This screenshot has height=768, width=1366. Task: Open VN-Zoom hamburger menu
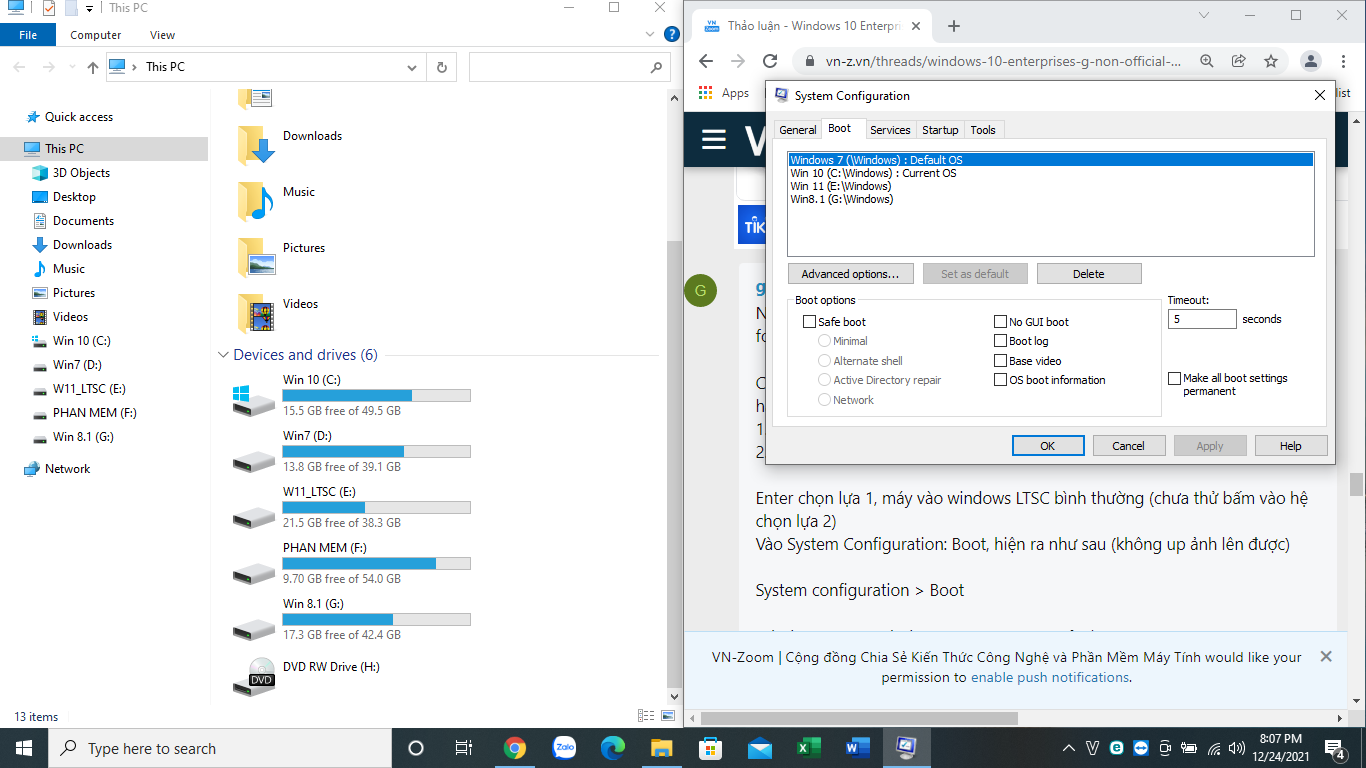point(714,139)
